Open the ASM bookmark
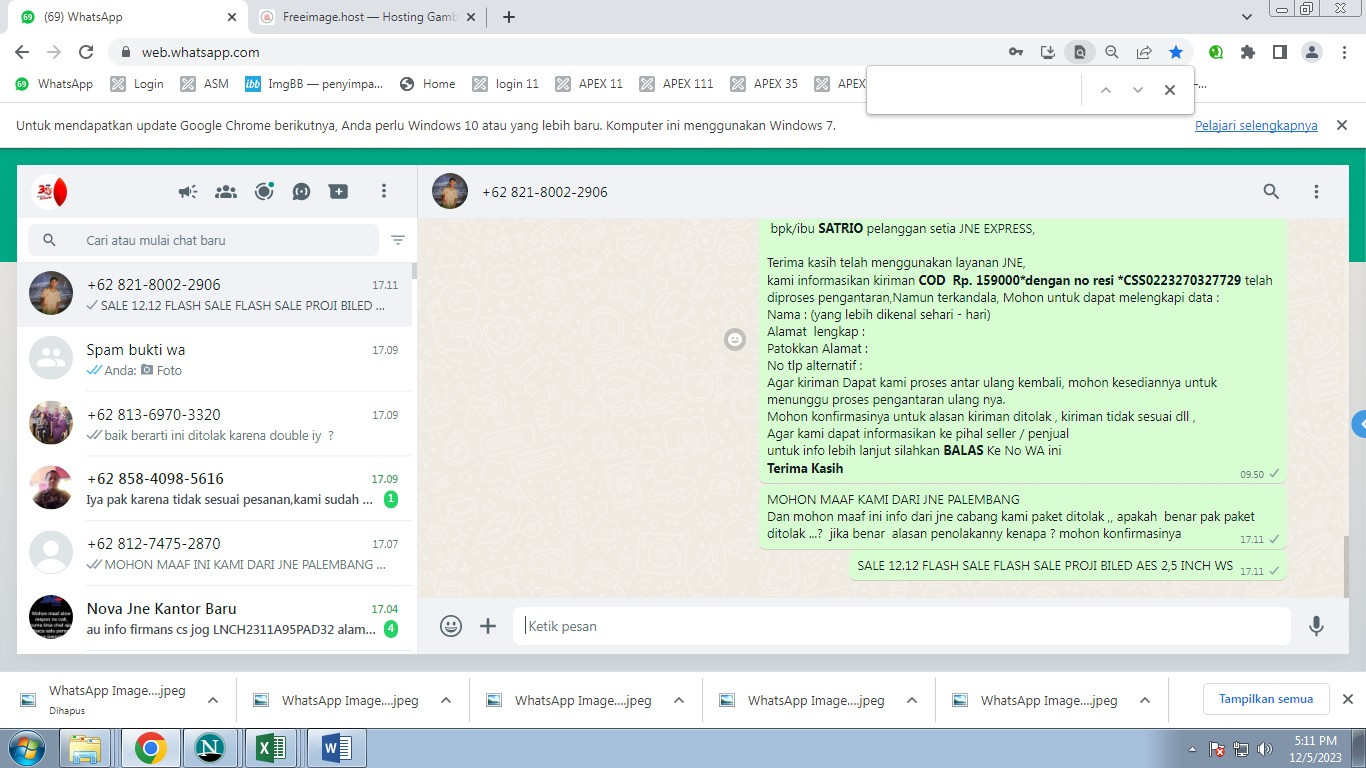The image size is (1366, 768). click(205, 84)
